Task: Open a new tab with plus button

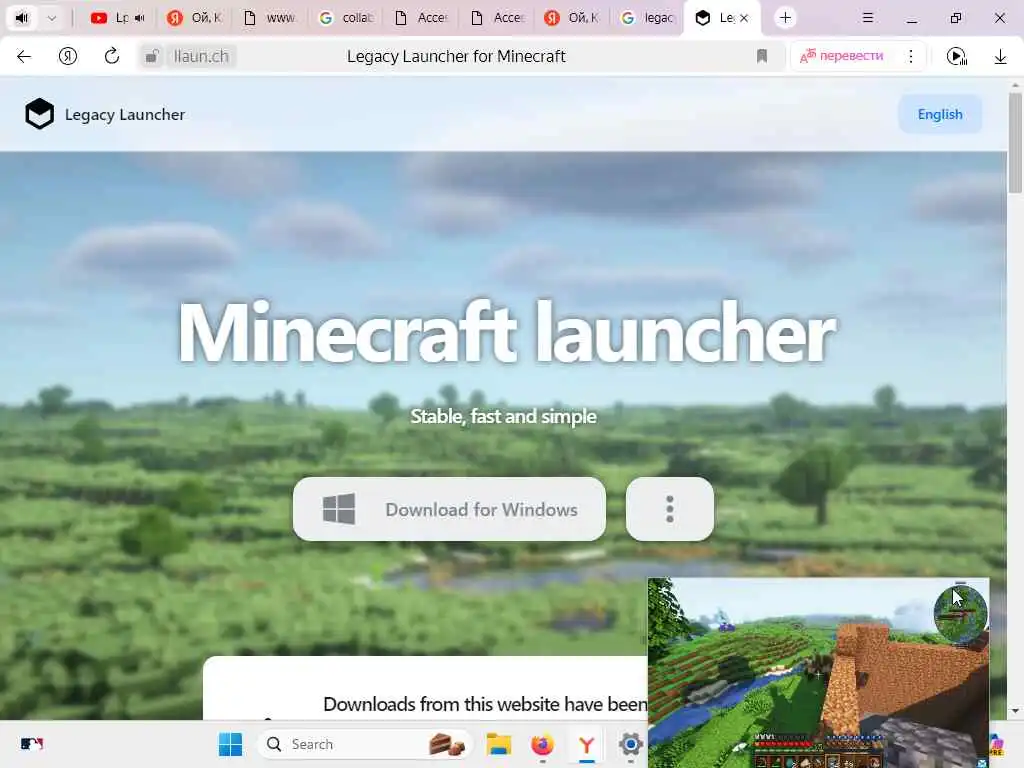Action: (x=785, y=18)
